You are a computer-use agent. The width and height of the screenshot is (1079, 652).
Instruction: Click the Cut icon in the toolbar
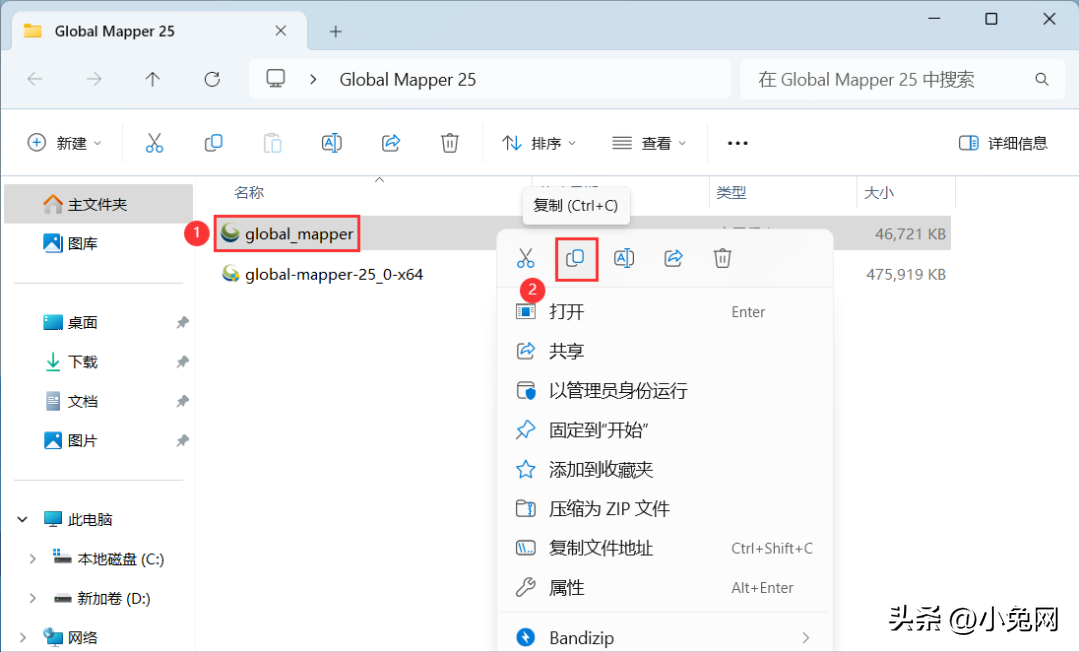[154, 143]
